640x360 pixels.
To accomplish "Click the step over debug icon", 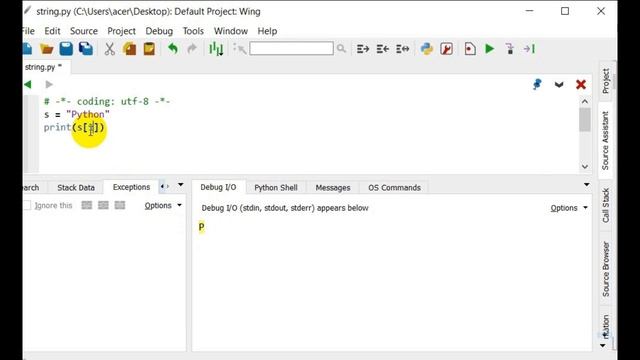I will click(x=529, y=49).
